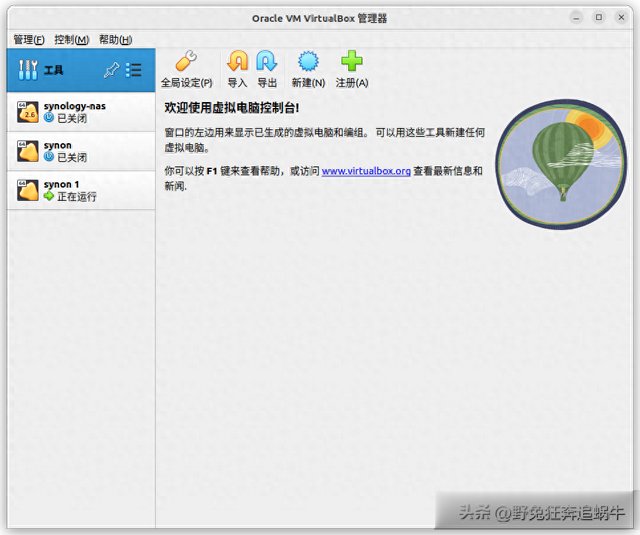Click synon 1 running green arrow icon
Screen dimensions: 640x535
[x=49, y=196]
